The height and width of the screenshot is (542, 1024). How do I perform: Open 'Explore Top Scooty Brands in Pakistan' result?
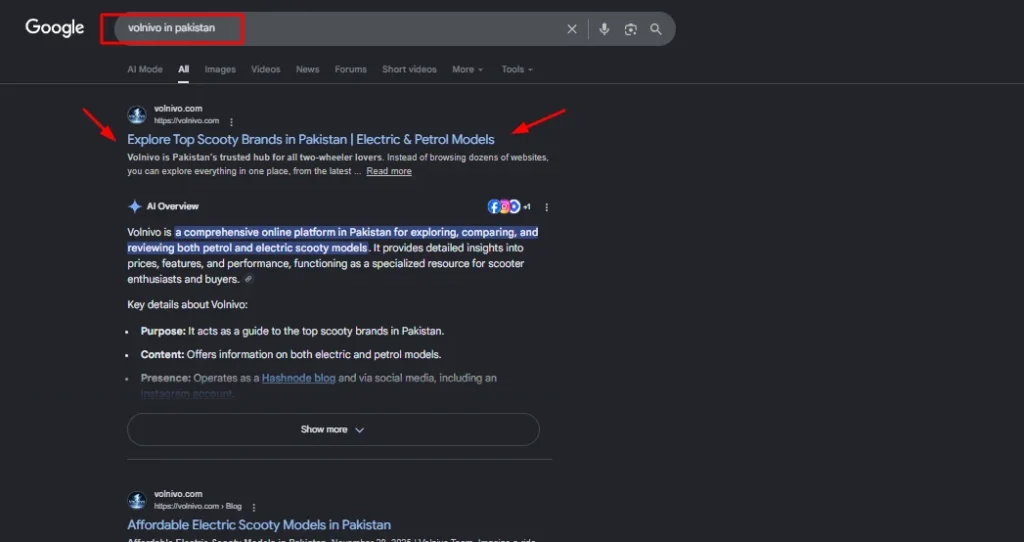[311, 139]
